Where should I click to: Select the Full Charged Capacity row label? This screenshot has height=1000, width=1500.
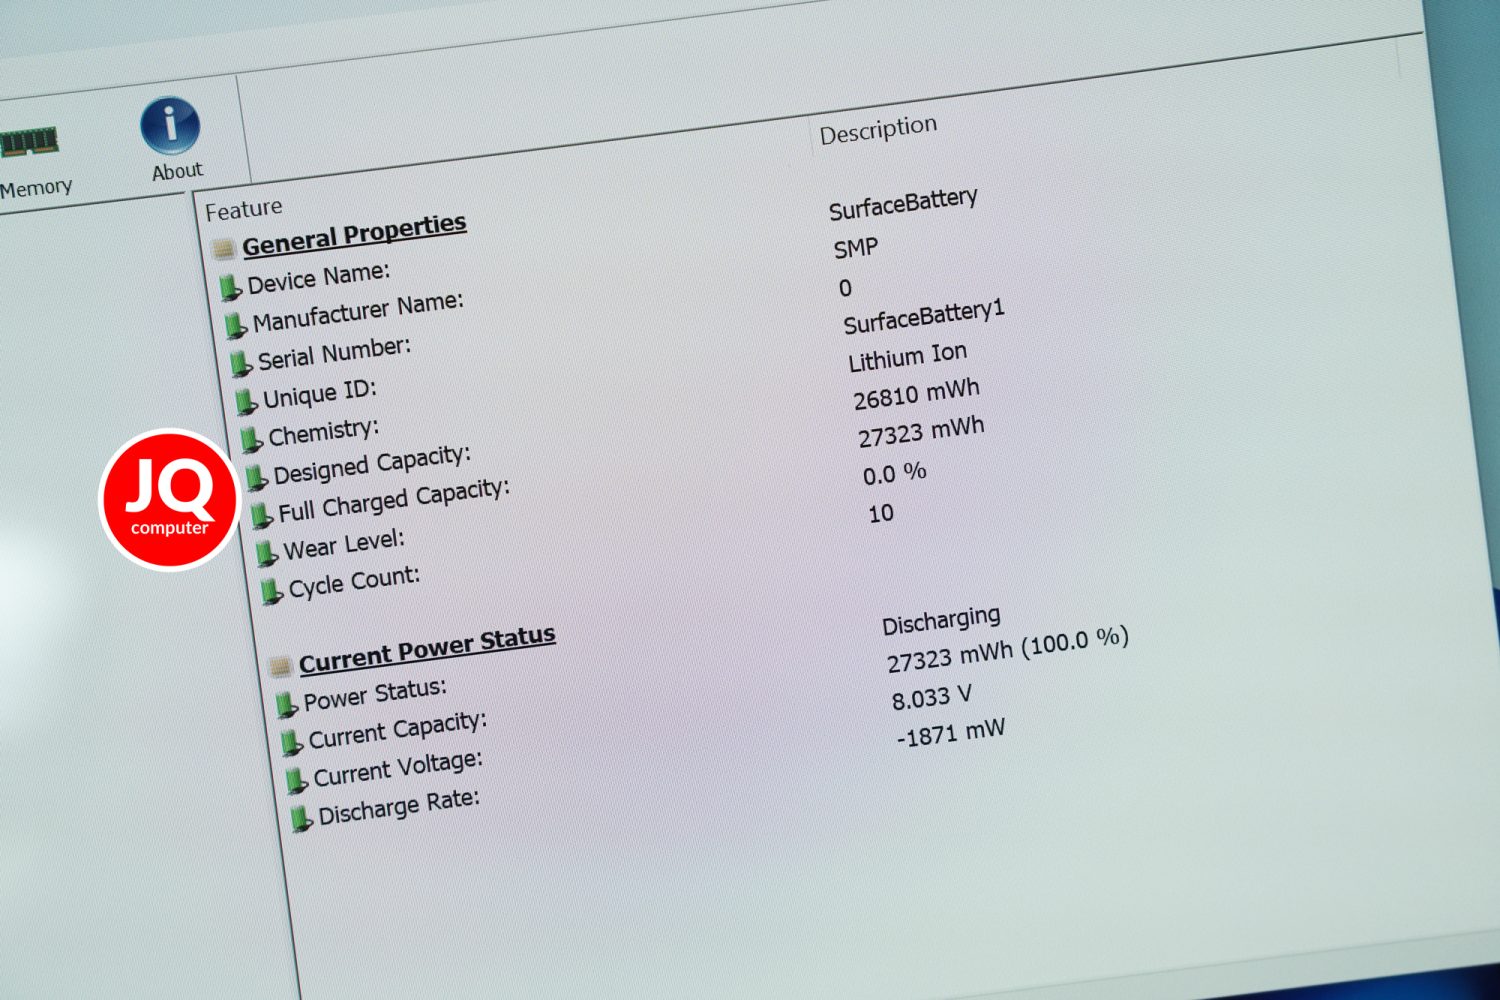(x=394, y=500)
